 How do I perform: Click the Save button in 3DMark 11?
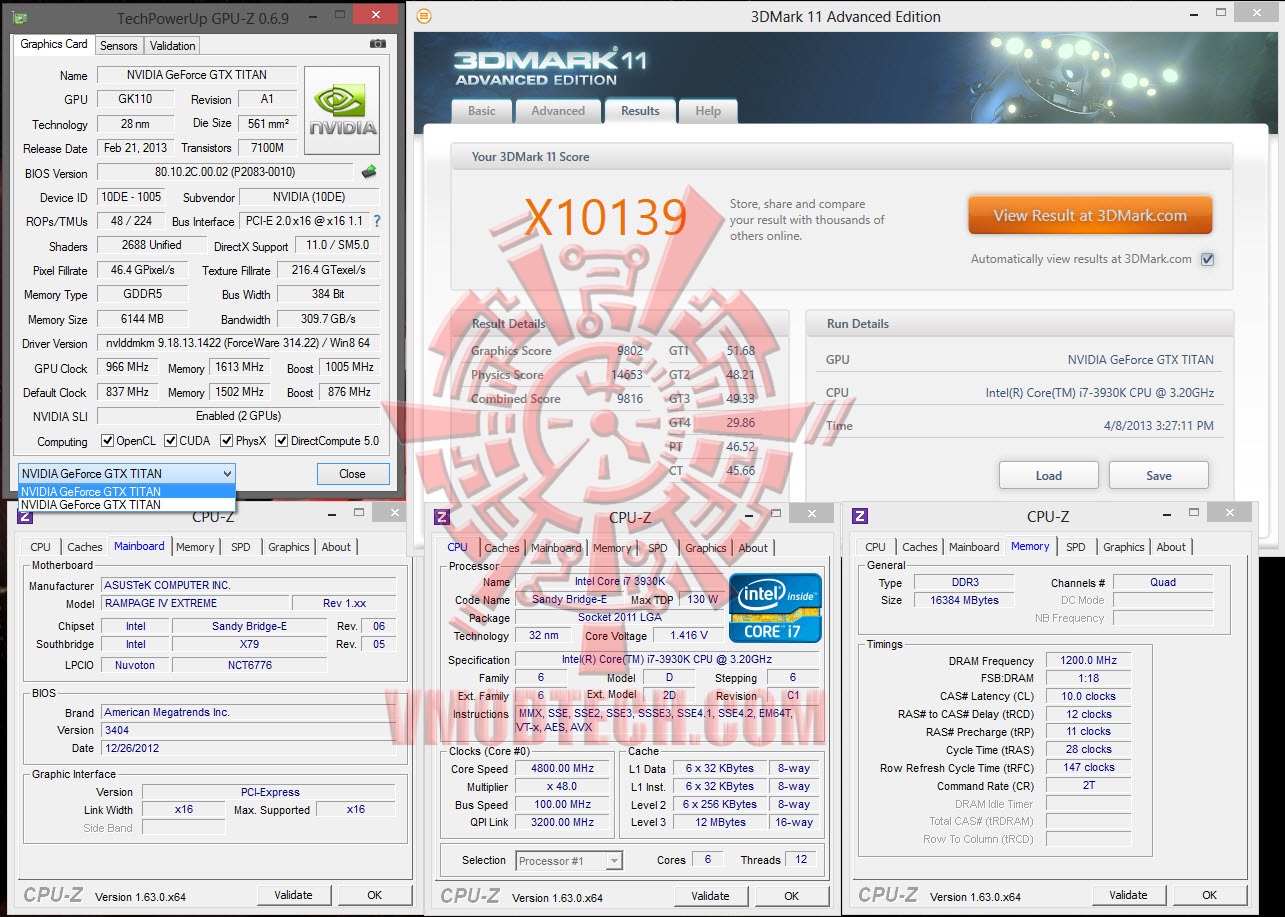[1159, 476]
